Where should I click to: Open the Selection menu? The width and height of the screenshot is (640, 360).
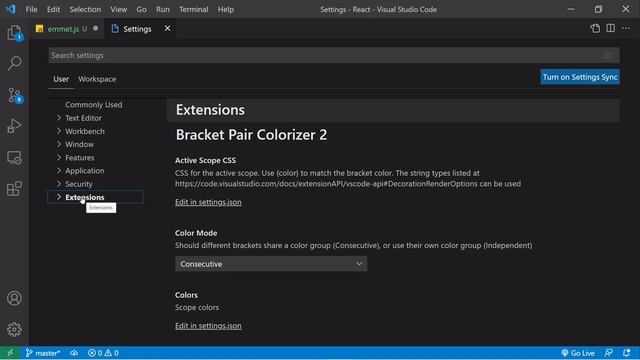point(85,9)
